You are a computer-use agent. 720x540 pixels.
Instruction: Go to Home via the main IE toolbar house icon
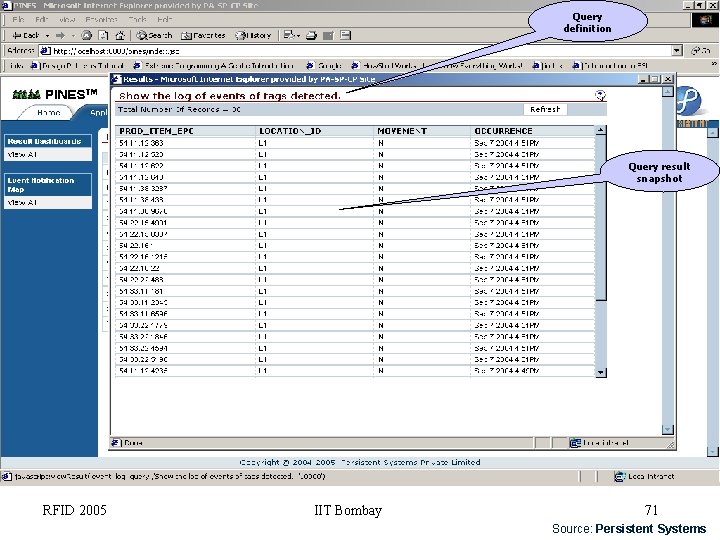coord(120,35)
